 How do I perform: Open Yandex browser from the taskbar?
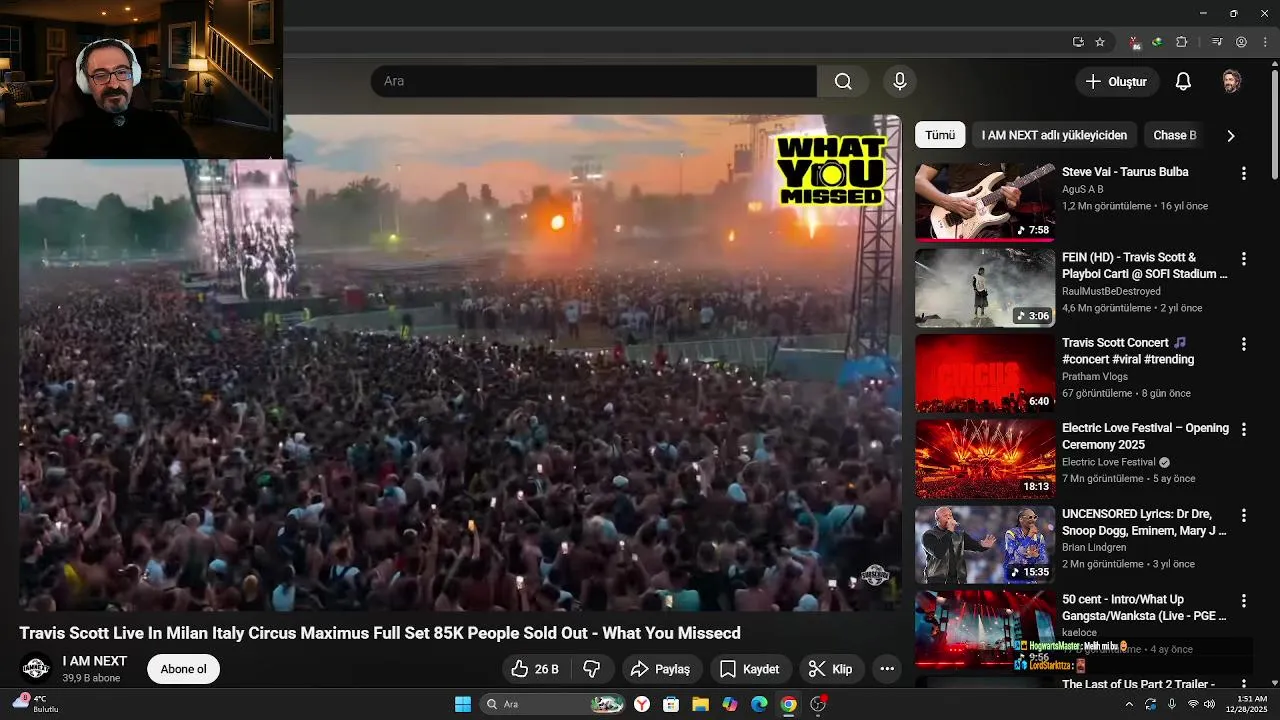coord(641,704)
